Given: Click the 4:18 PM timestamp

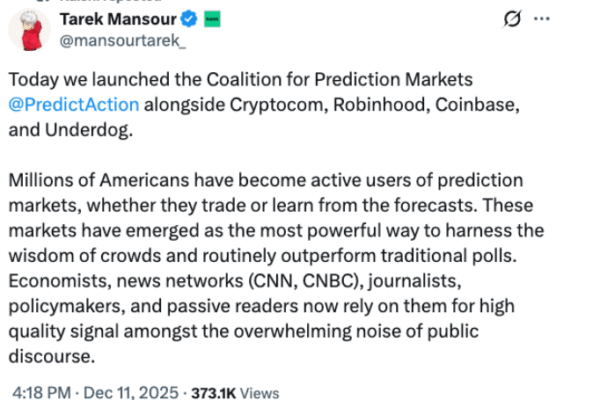Looking at the screenshot, I should [34, 394].
